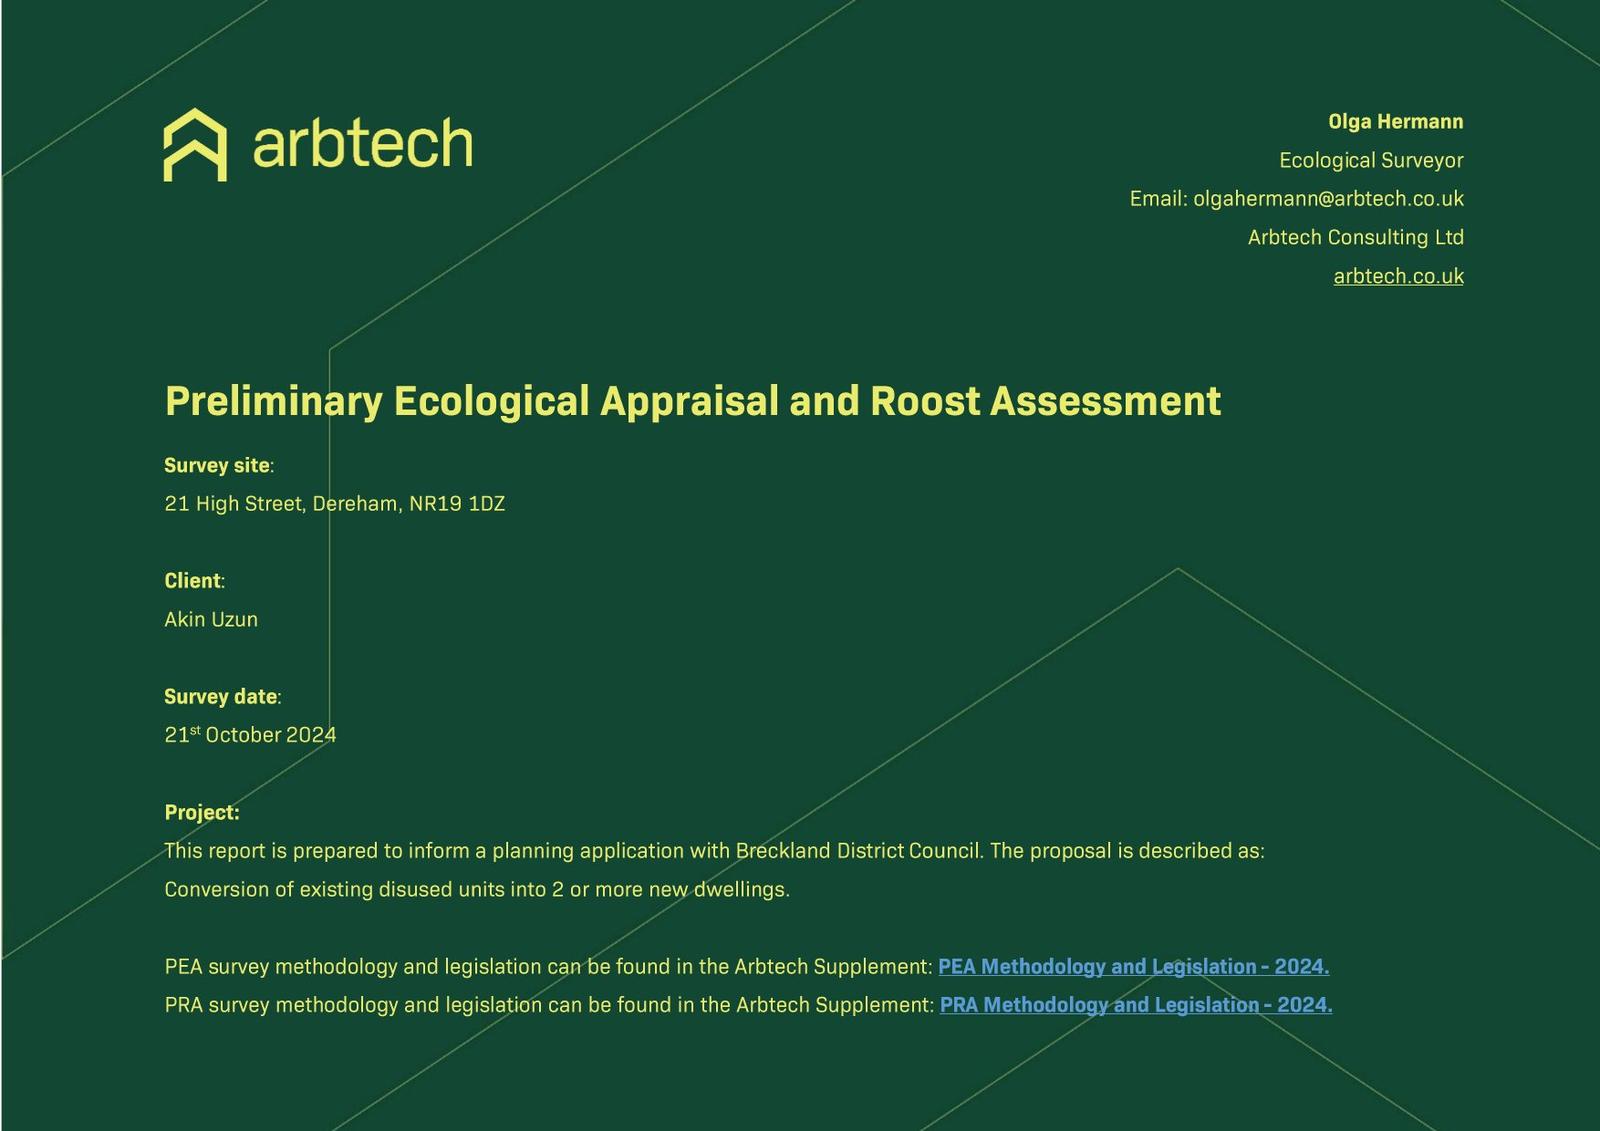Click the author name Olga Hermann
This screenshot has width=1600, height=1131.
1395,122
